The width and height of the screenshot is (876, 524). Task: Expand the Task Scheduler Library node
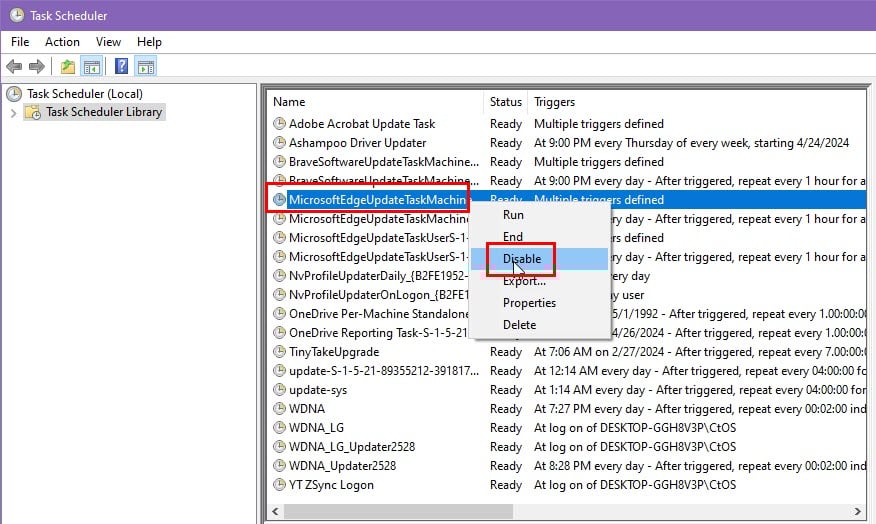[13, 113]
